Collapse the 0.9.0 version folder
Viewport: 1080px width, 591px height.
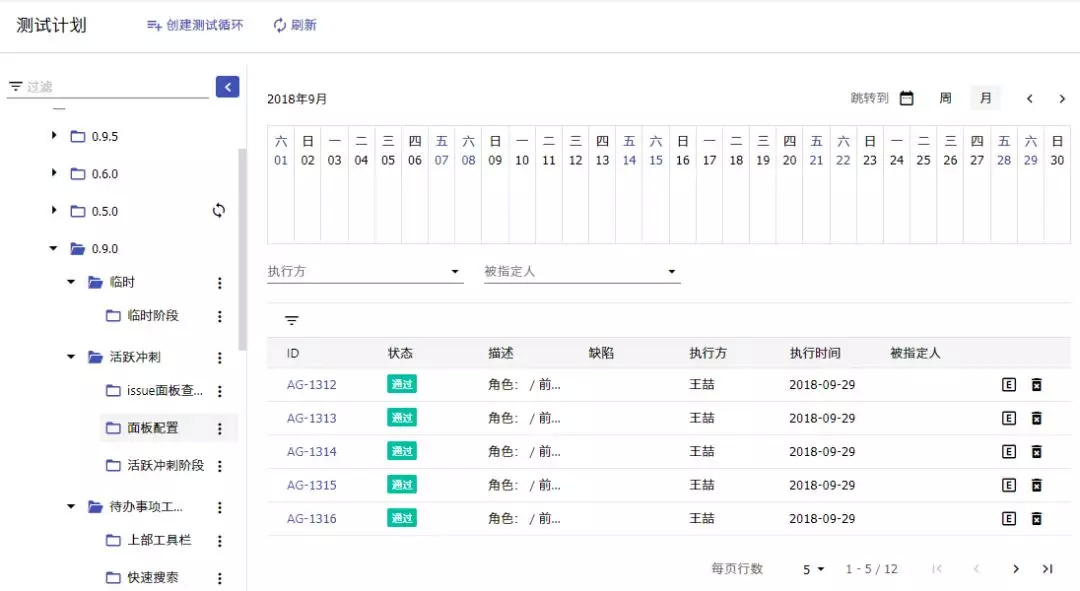point(54,248)
